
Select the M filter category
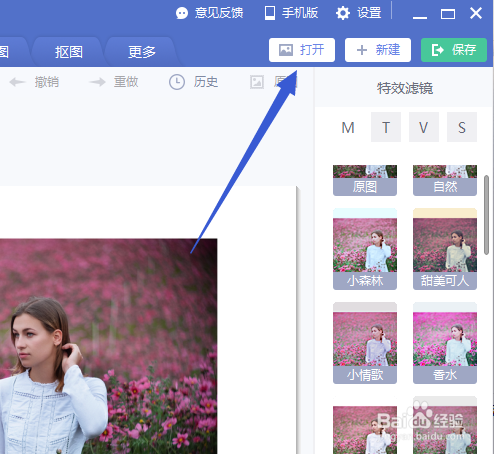click(348, 127)
